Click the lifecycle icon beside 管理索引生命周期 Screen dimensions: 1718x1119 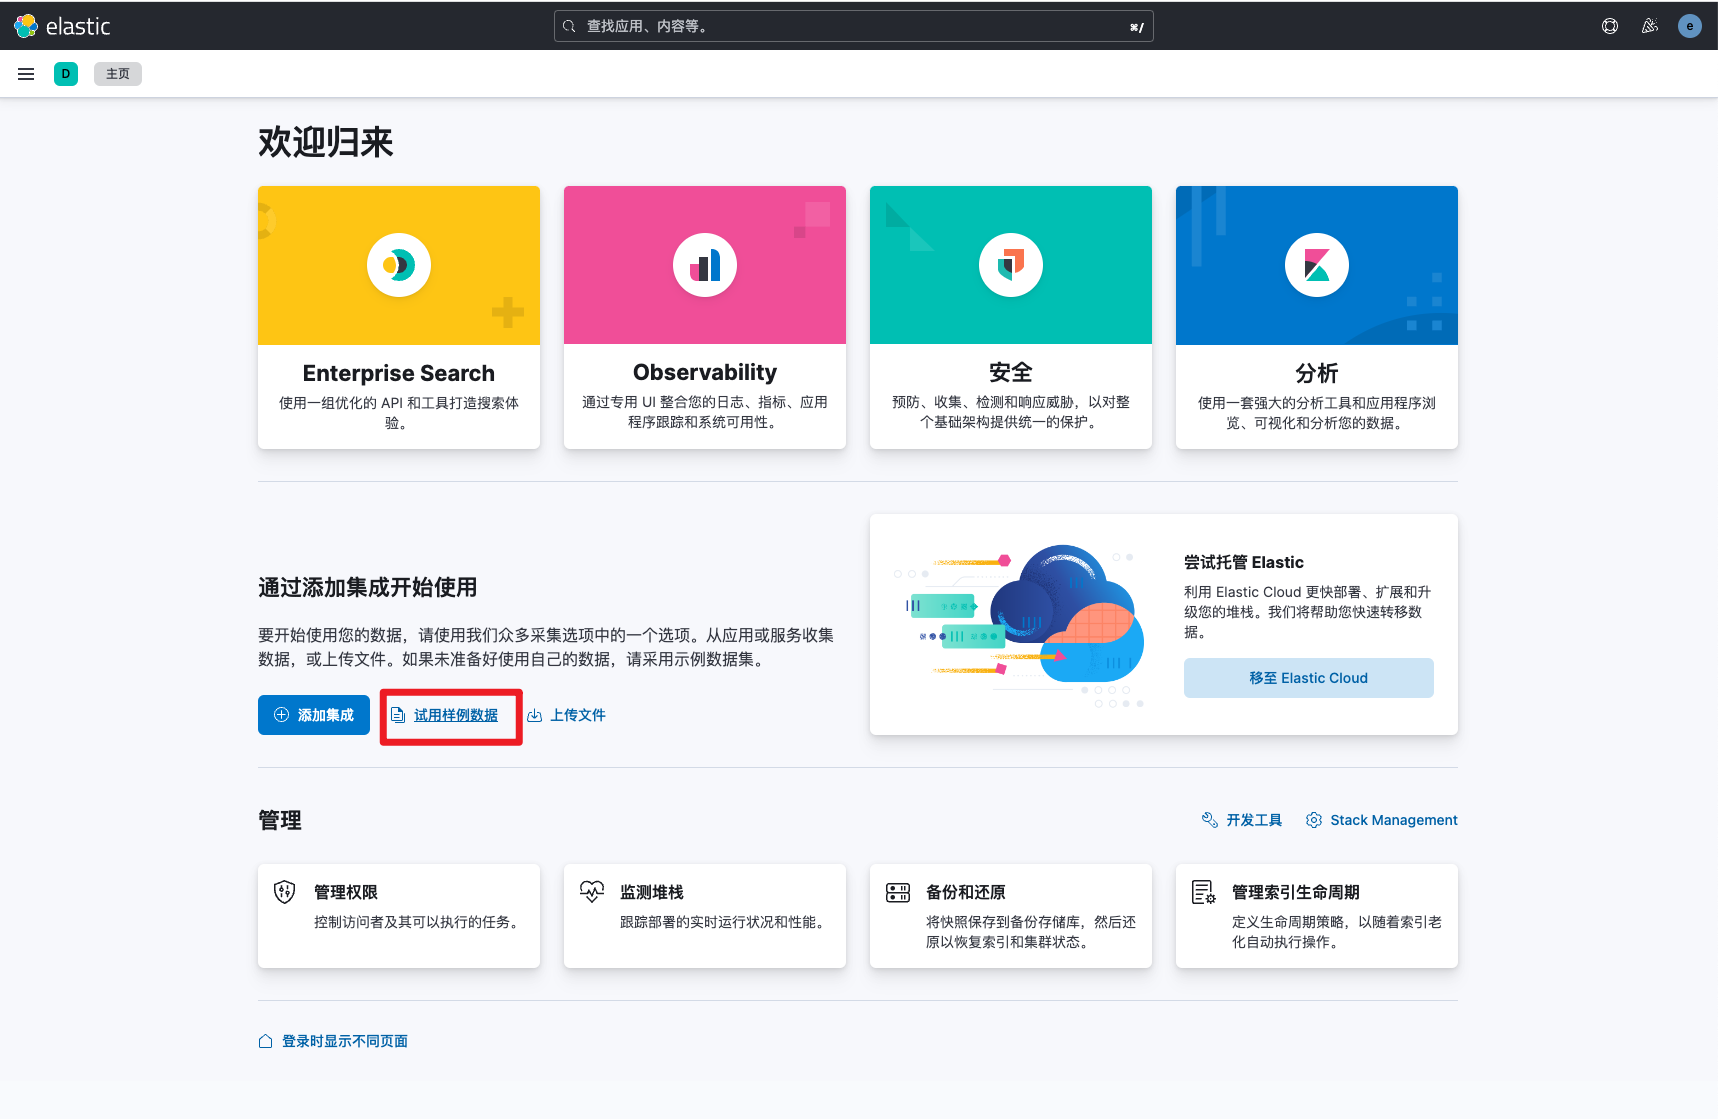pyautogui.click(x=1204, y=892)
